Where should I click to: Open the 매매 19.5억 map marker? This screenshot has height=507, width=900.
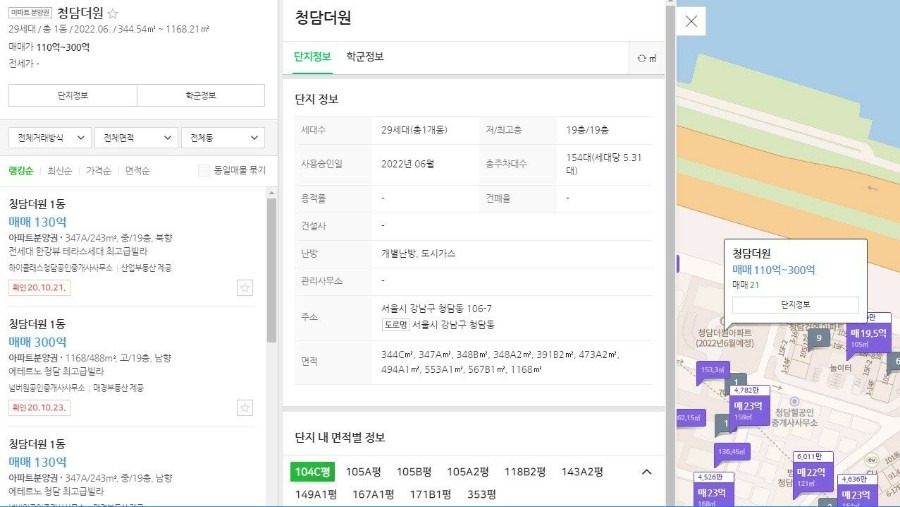pos(868,337)
